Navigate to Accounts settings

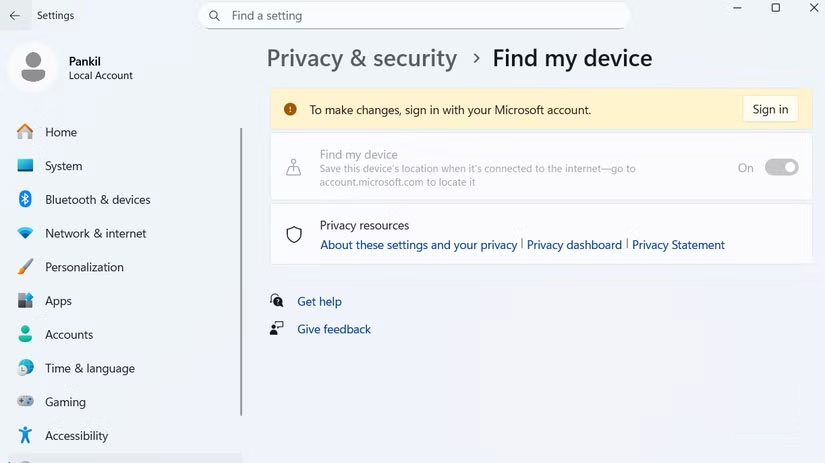(x=68, y=335)
